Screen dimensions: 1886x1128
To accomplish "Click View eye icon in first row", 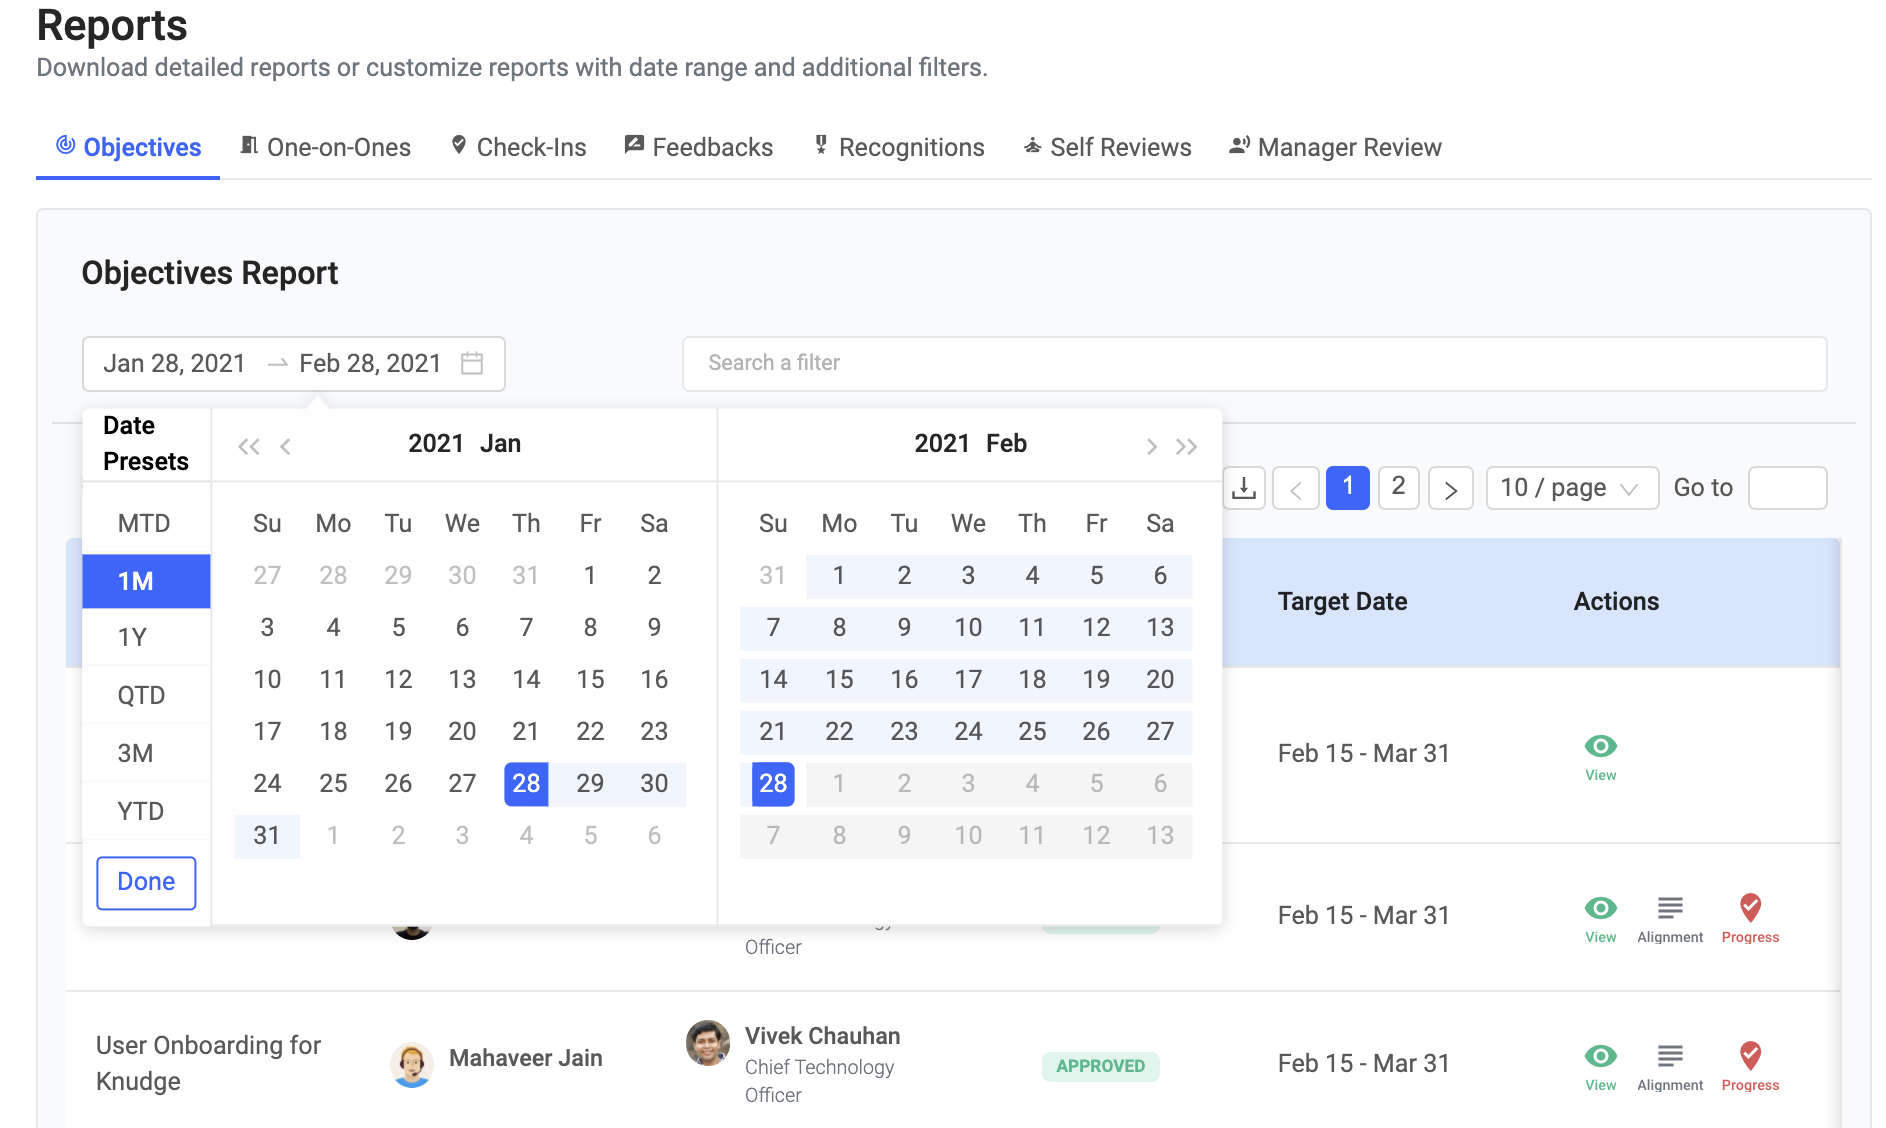I will click(1600, 747).
